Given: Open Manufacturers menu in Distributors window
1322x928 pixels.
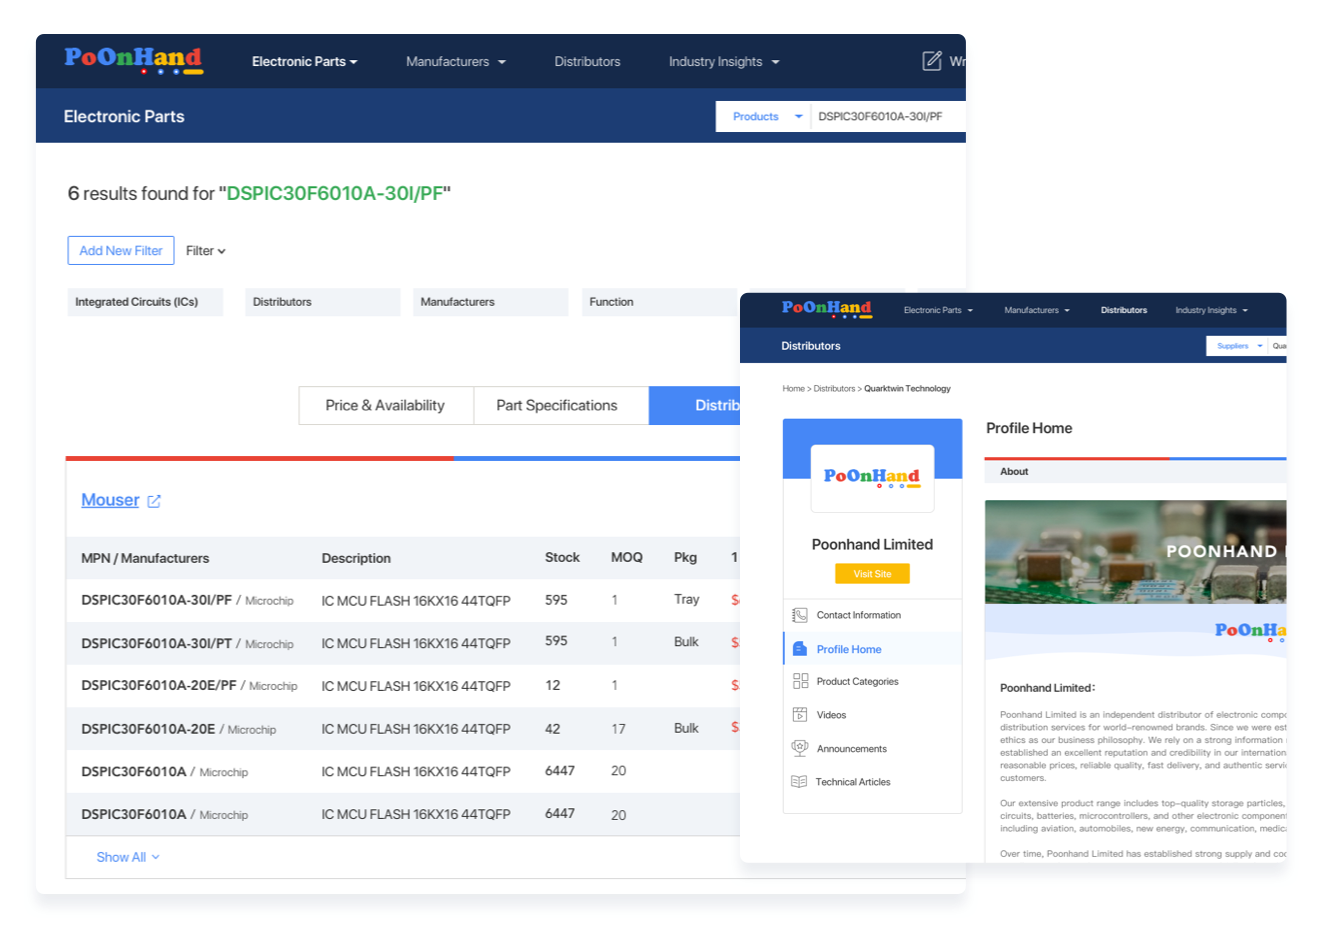Looking at the screenshot, I should tap(1037, 310).
